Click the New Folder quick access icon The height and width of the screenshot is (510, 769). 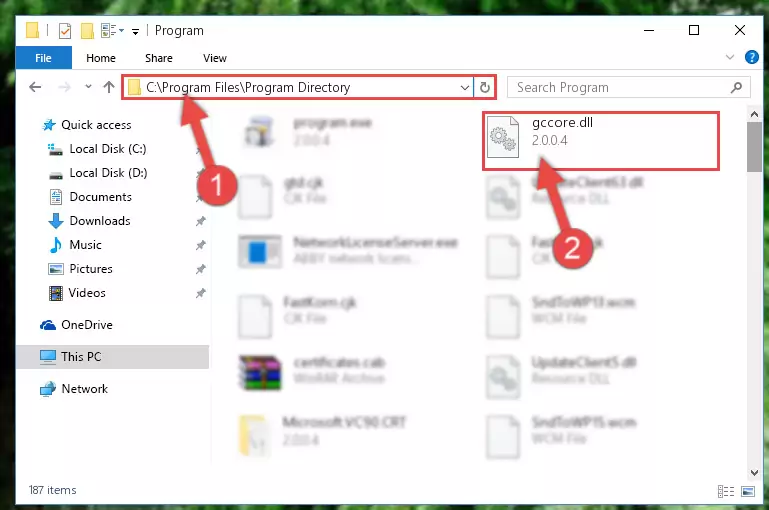(87, 31)
